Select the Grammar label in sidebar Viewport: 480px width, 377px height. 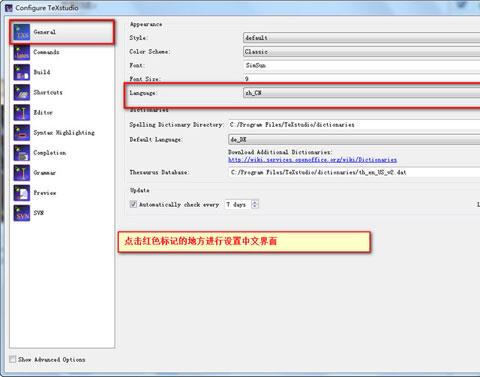point(45,173)
